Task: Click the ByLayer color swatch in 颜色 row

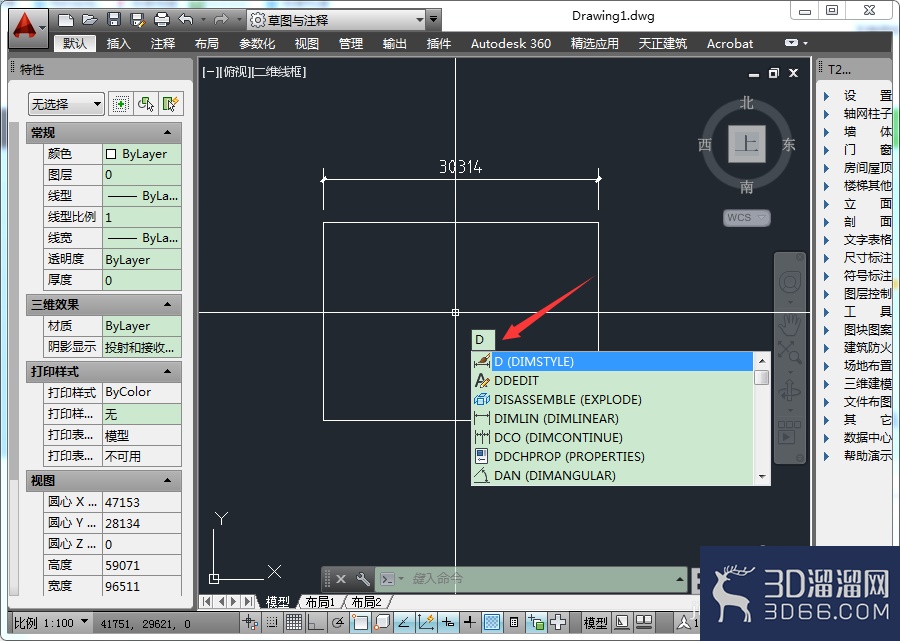Action: coord(111,154)
